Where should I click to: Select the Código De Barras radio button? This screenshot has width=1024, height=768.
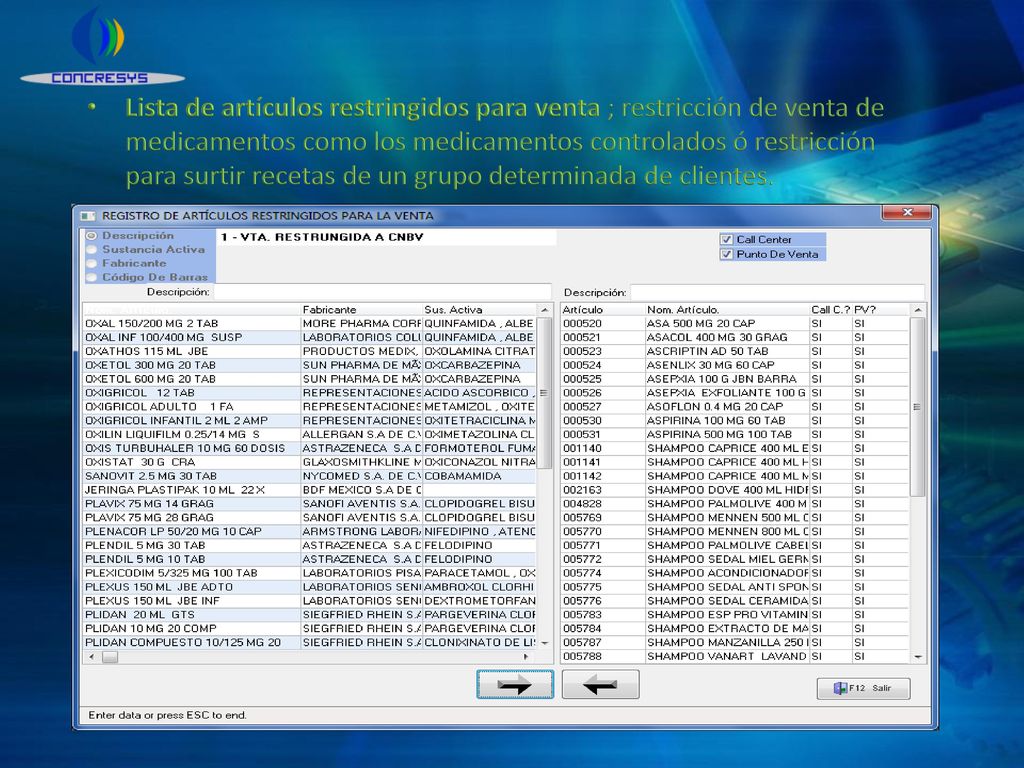pos(91,277)
